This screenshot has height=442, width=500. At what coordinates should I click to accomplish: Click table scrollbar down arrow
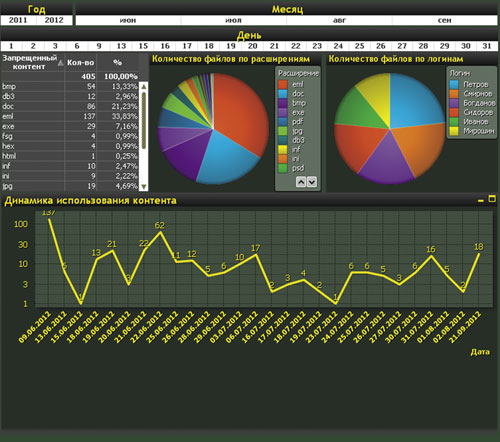pyautogui.click(x=144, y=187)
